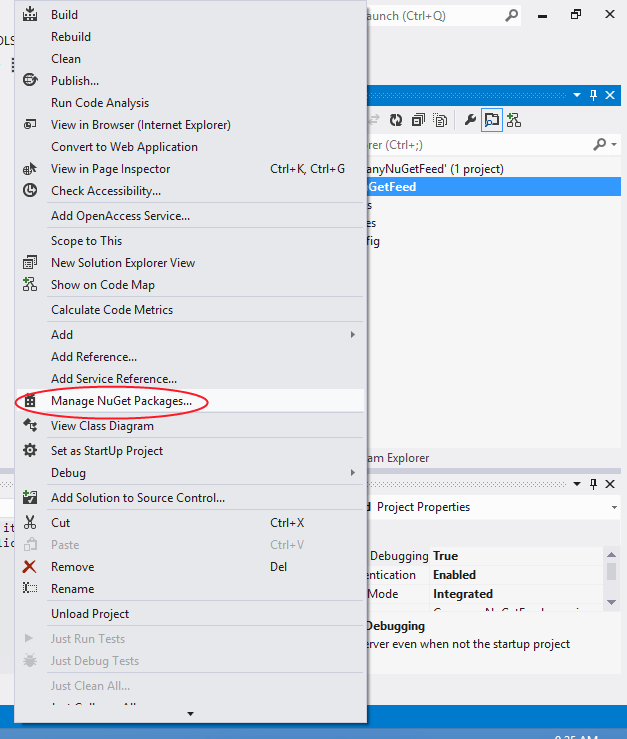This screenshot has height=739, width=627.
Task: Expand the Debug submenu
Action: [x=190, y=473]
